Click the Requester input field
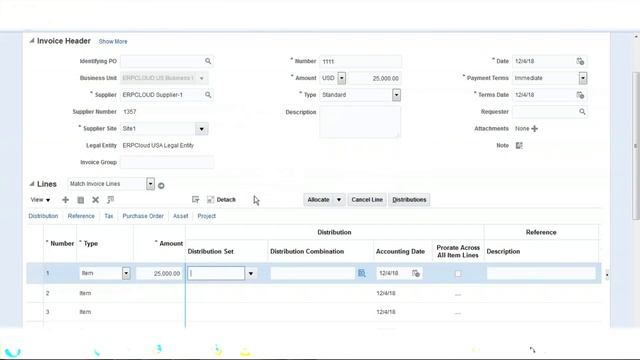 [545, 111]
